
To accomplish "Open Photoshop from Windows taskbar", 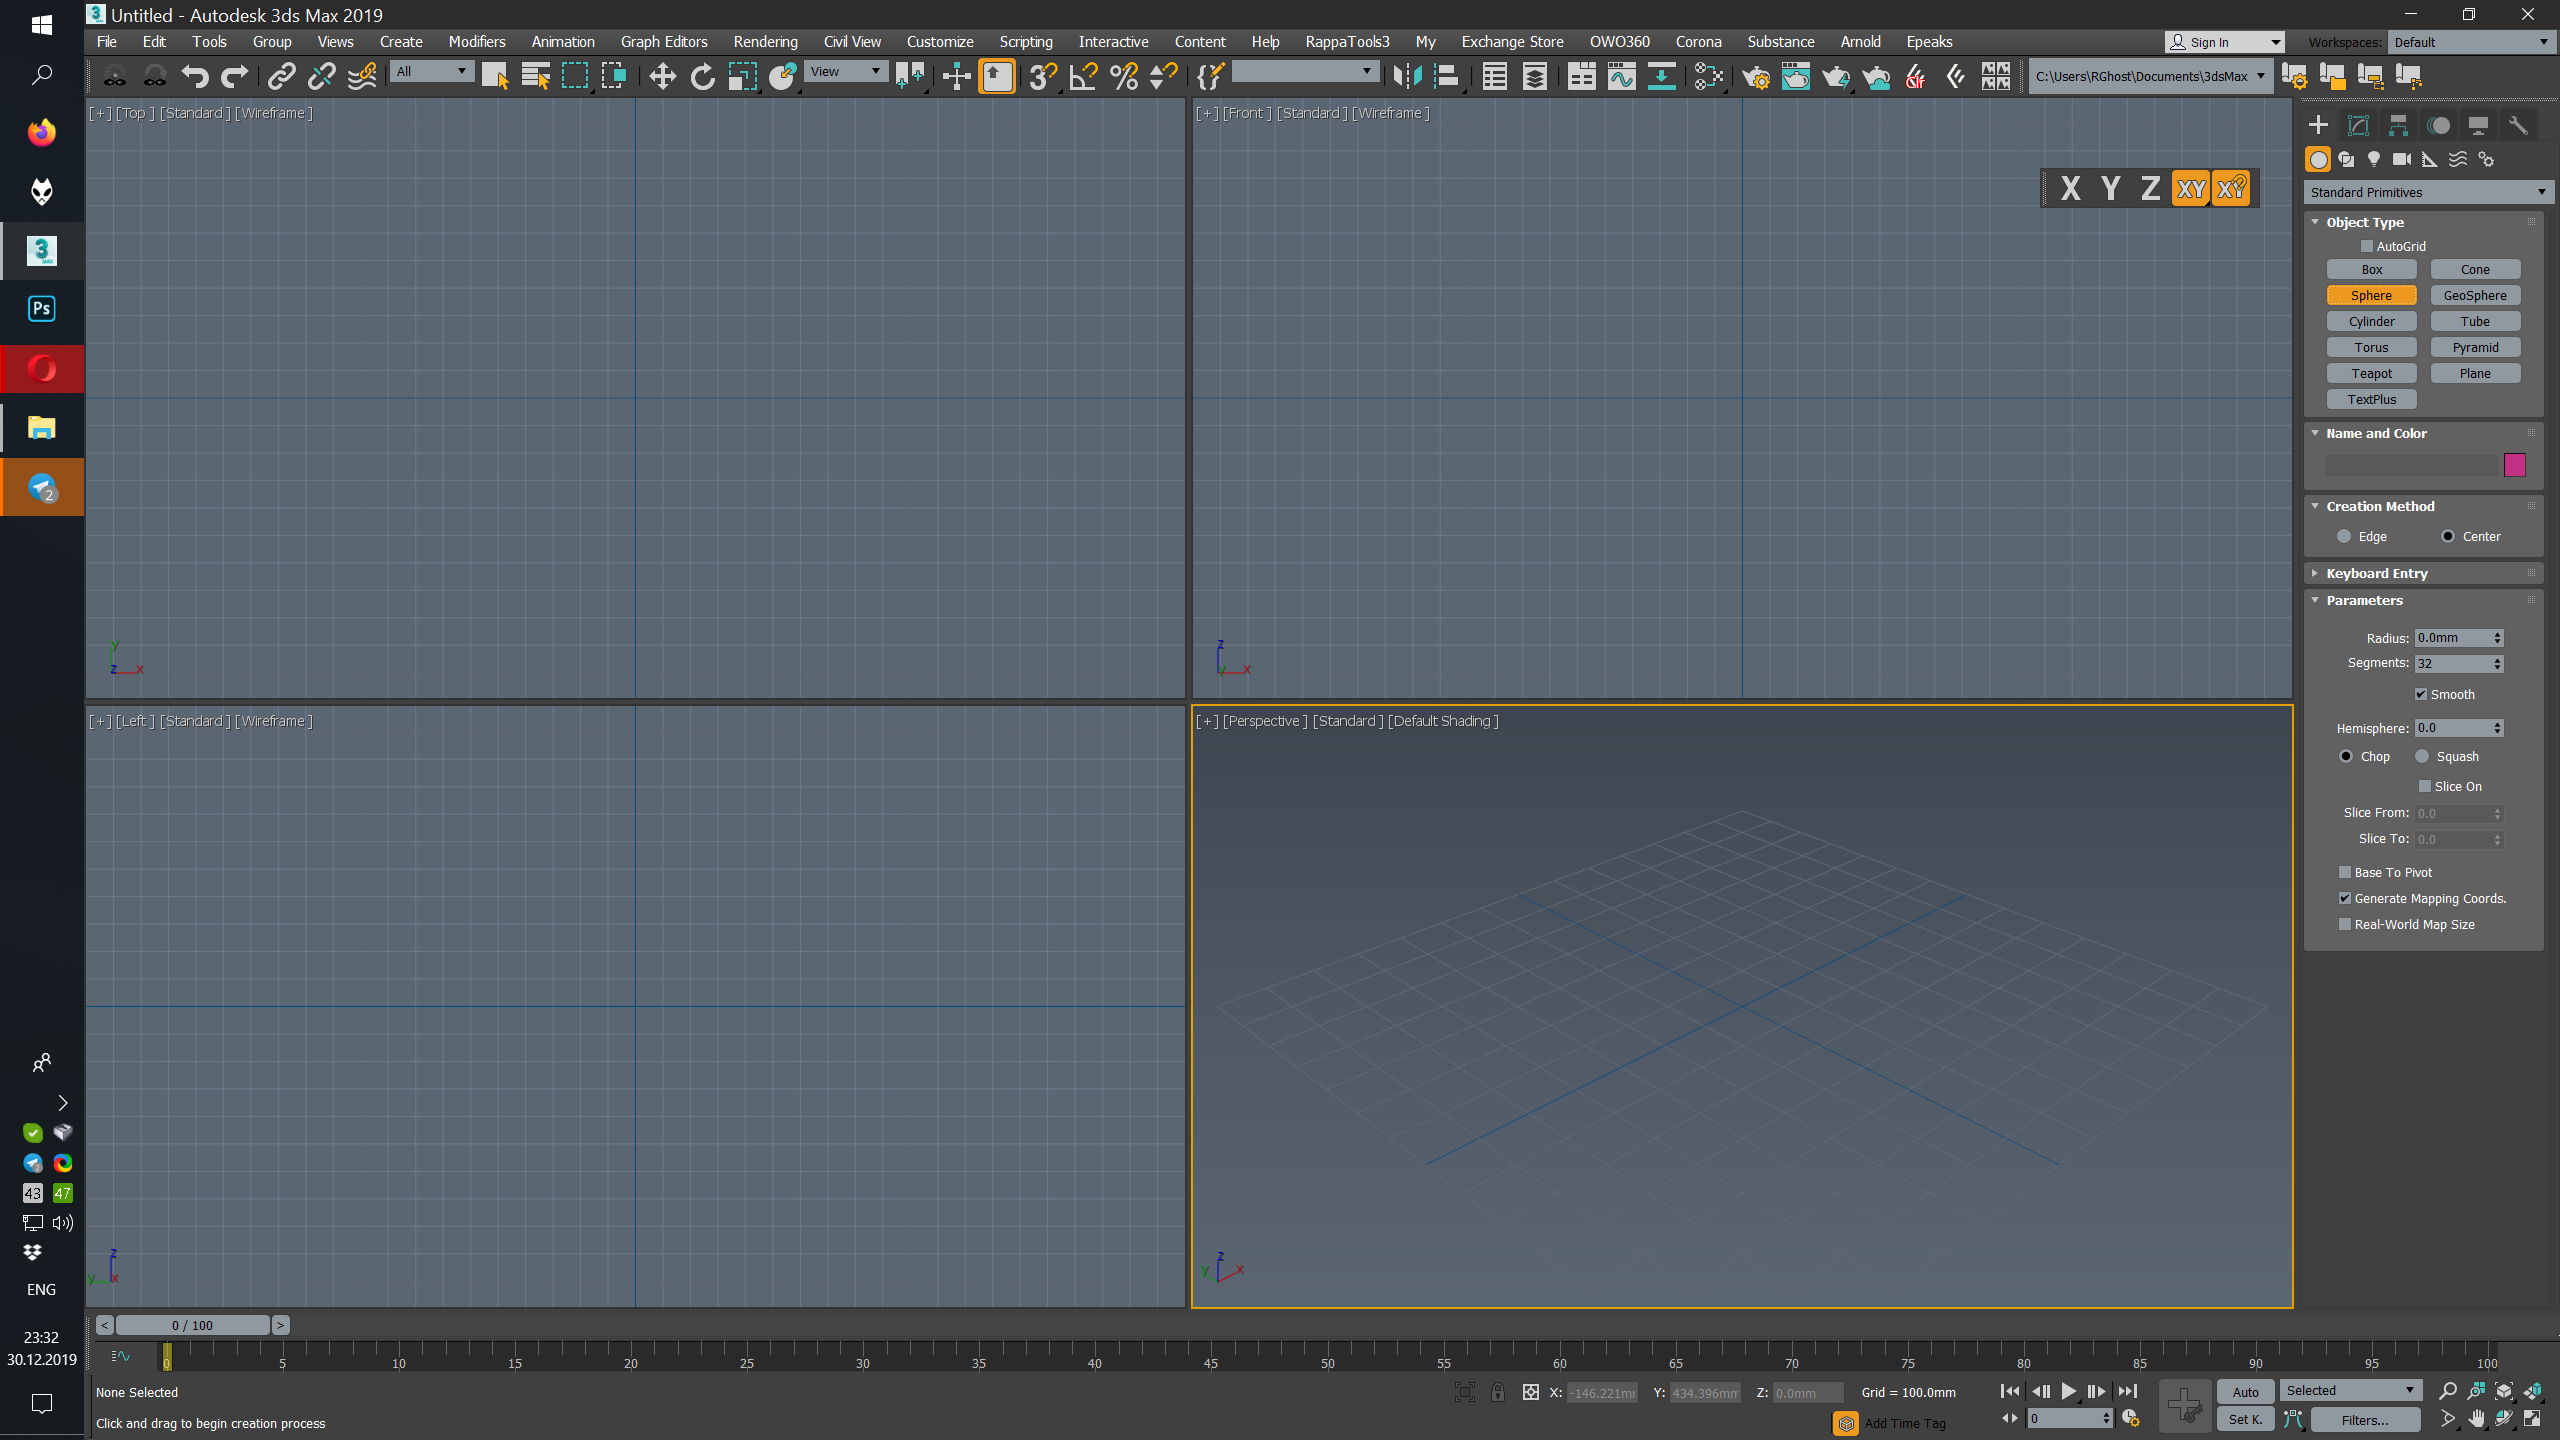I will 41,309.
